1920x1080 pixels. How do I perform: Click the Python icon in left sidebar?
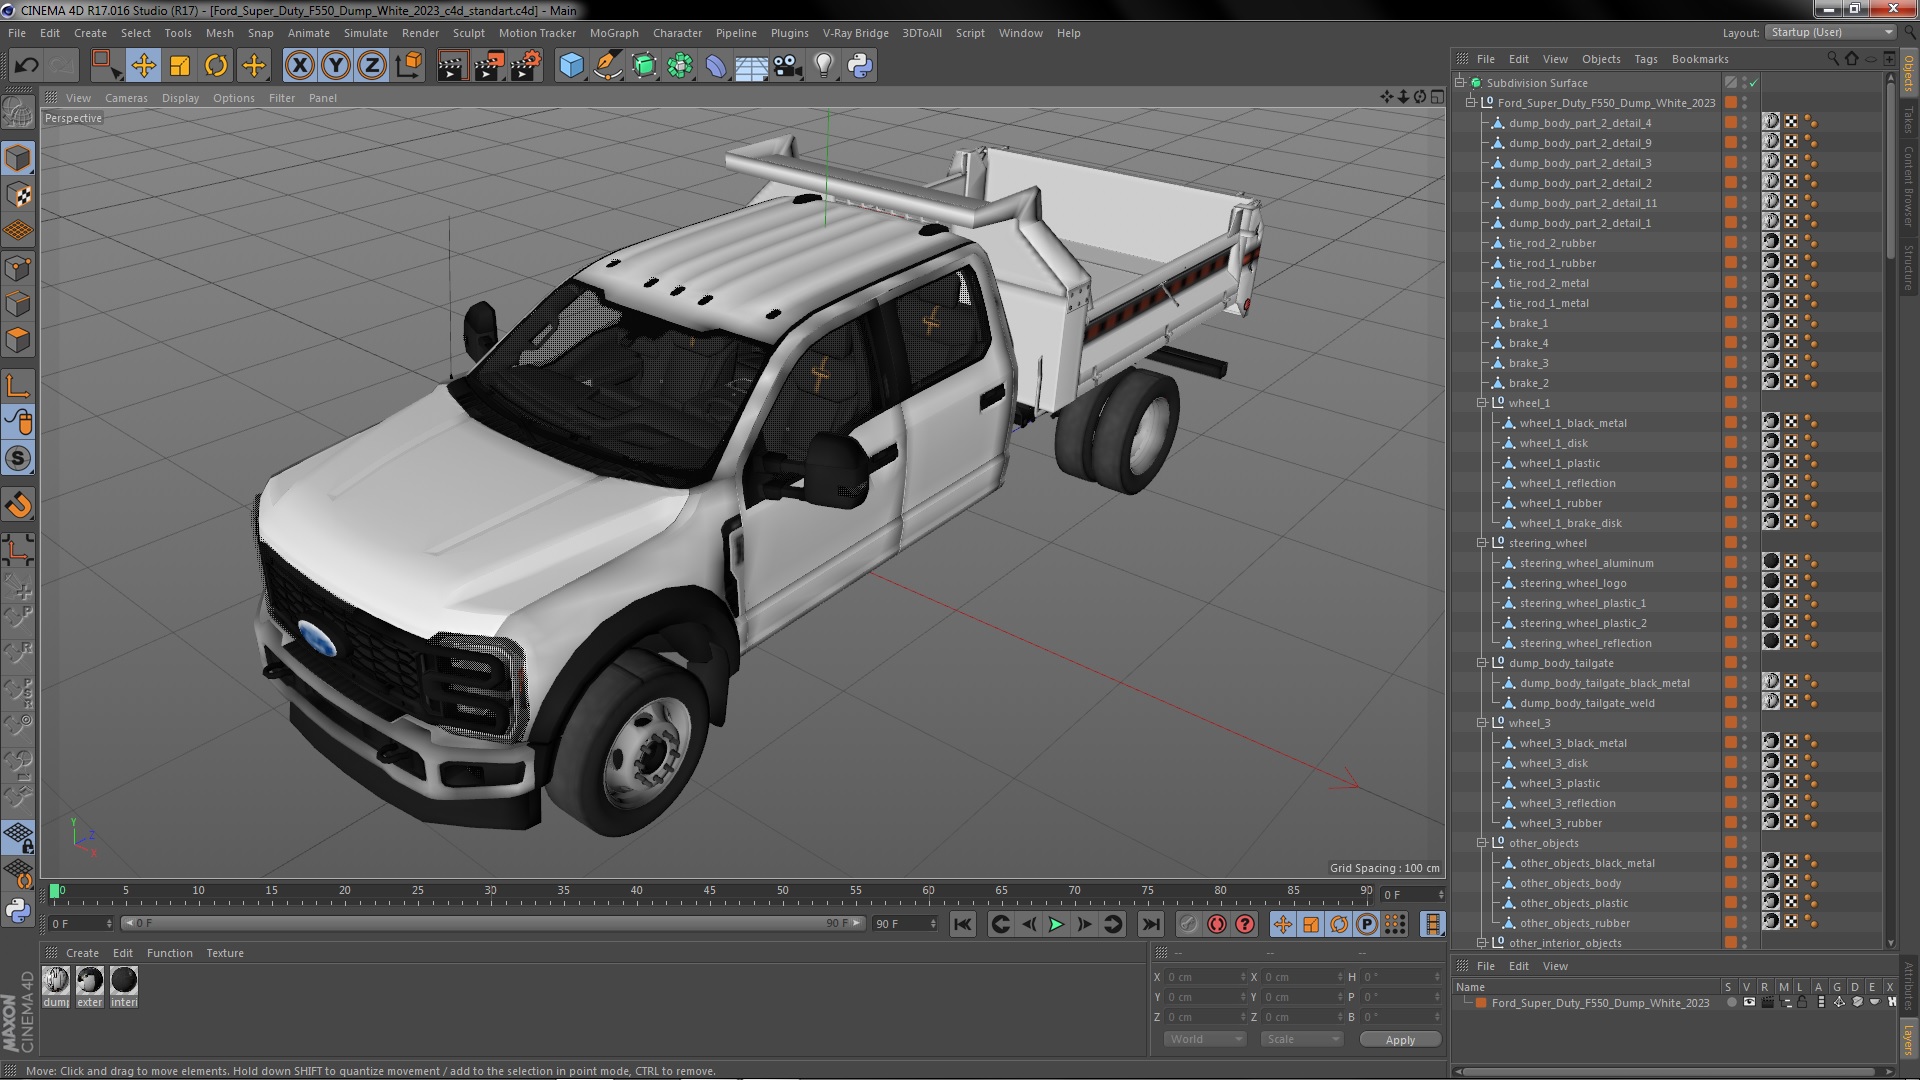click(x=18, y=910)
